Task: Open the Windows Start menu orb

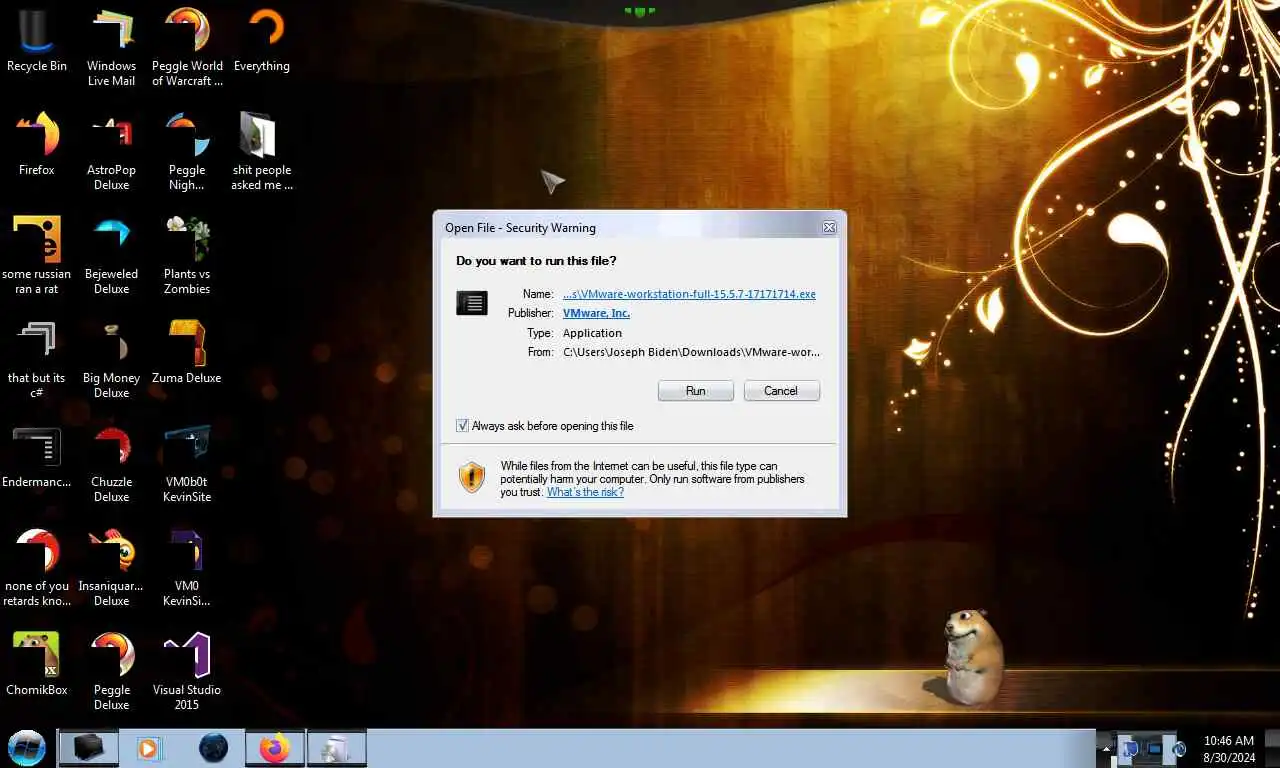Action: click(x=27, y=748)
